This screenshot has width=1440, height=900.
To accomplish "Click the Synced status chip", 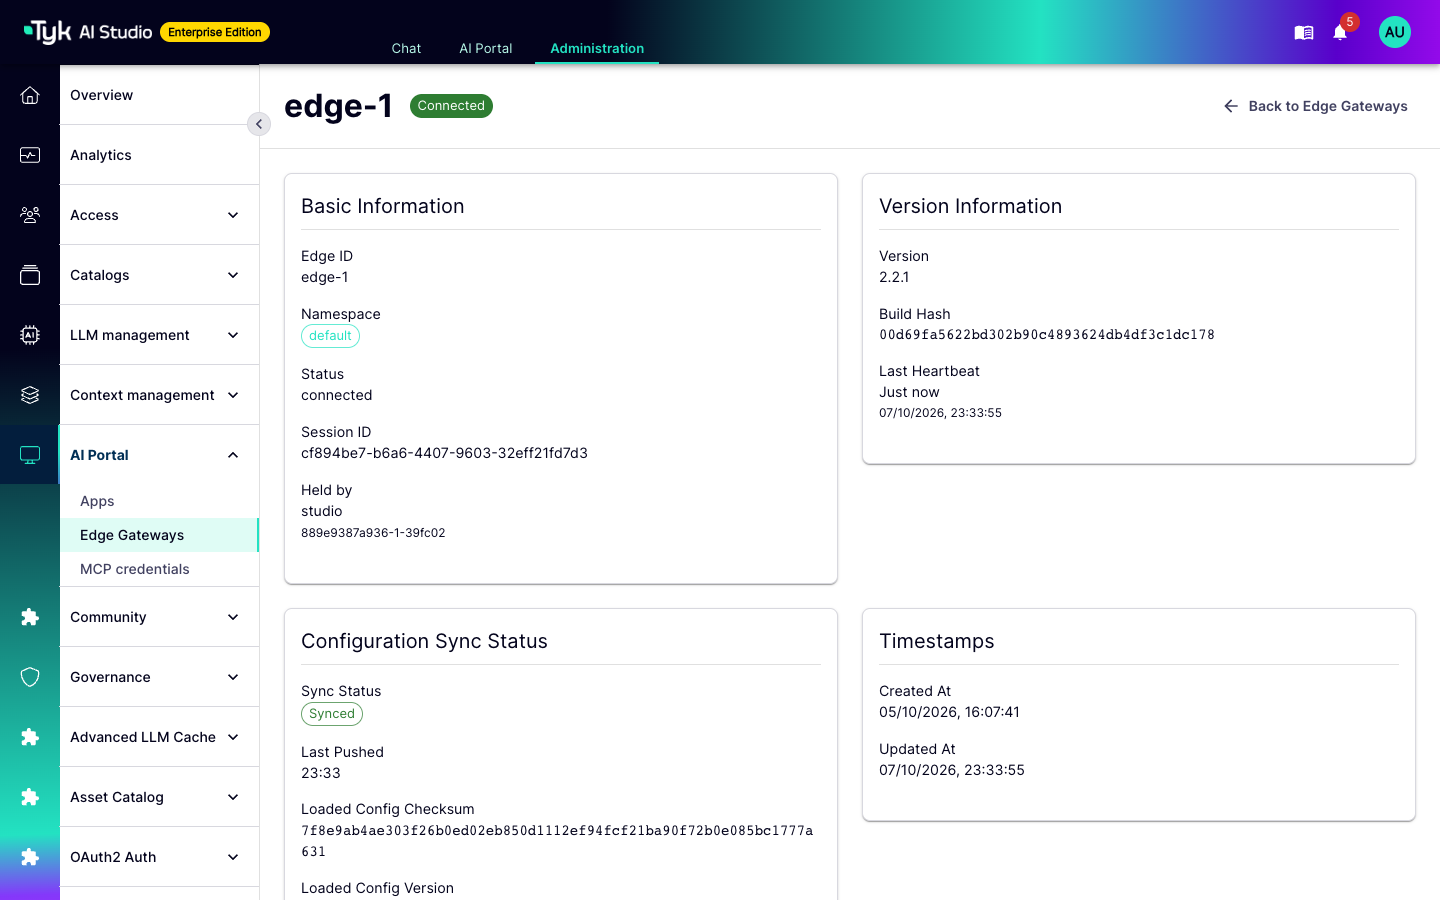I will click(332, 714).
